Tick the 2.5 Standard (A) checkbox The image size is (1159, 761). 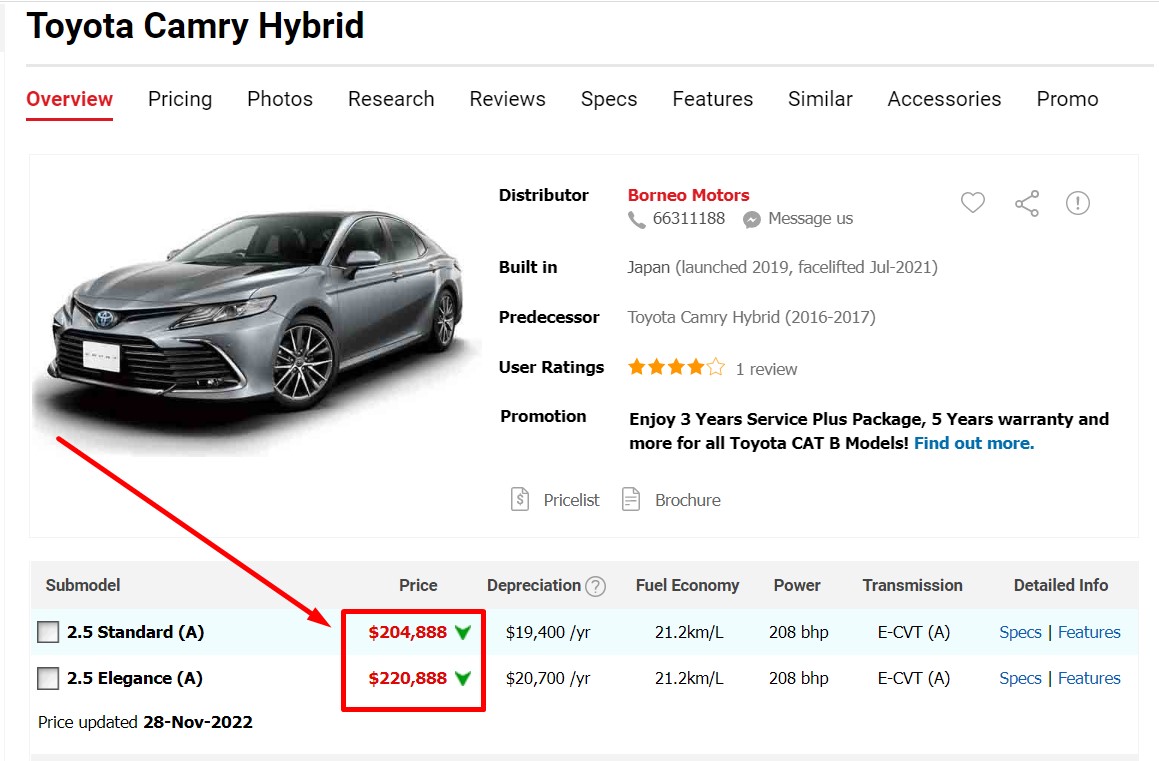click(48, 632)
